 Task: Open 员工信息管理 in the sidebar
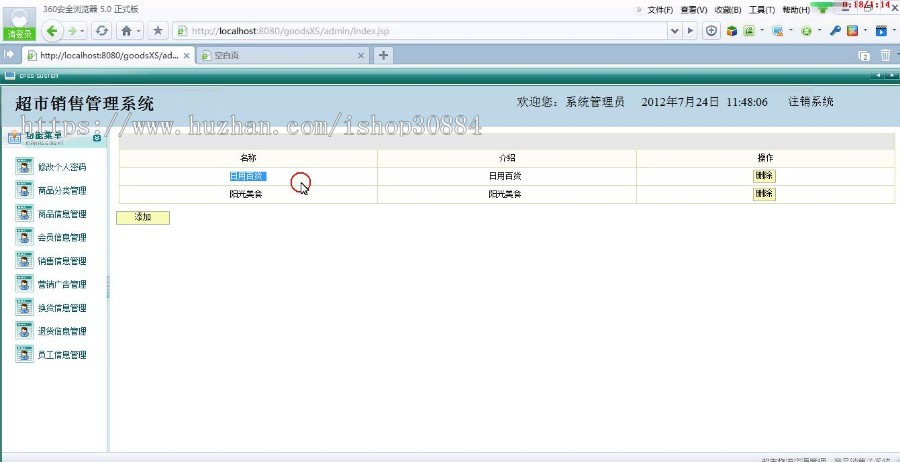click(x=62, y=355)
